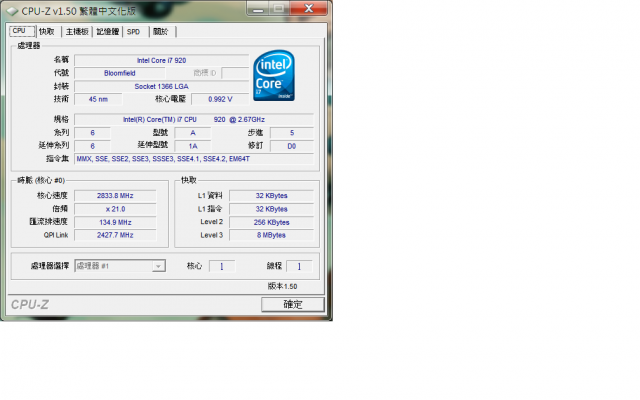Click the Bloomfield code name field

(120, 73)
